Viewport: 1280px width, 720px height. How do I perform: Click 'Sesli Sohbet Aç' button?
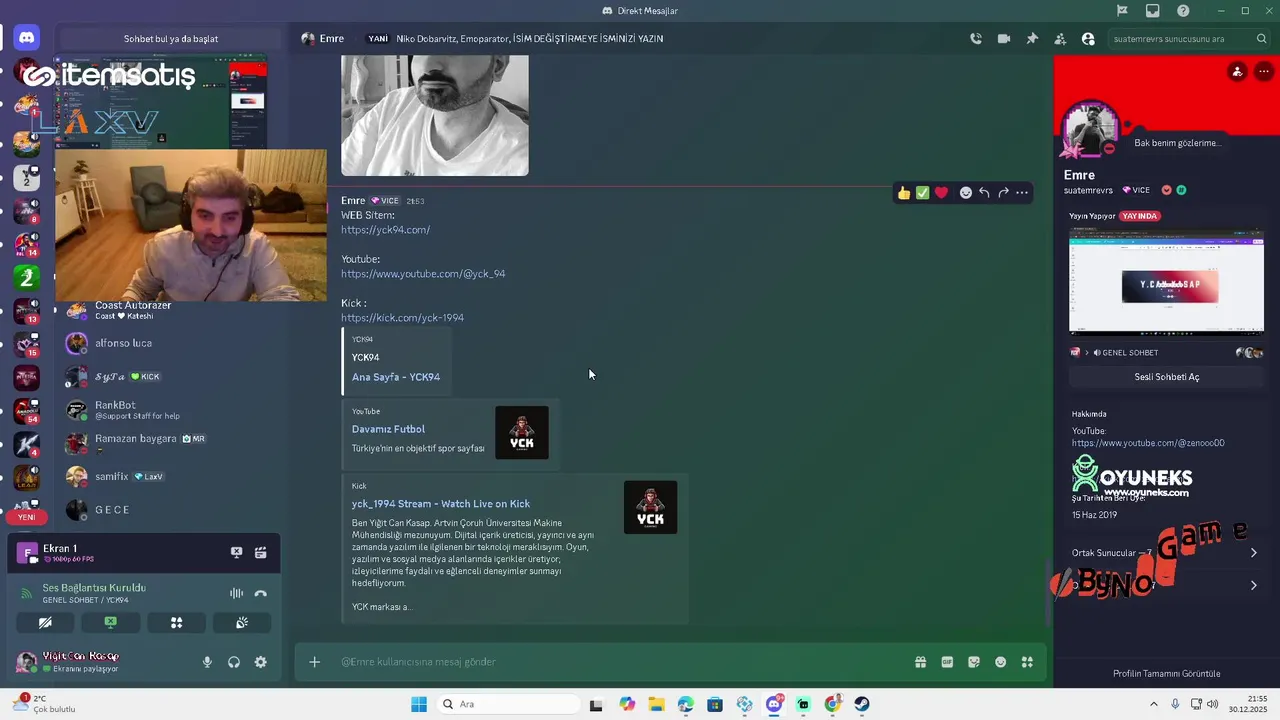pos(1166,377)
